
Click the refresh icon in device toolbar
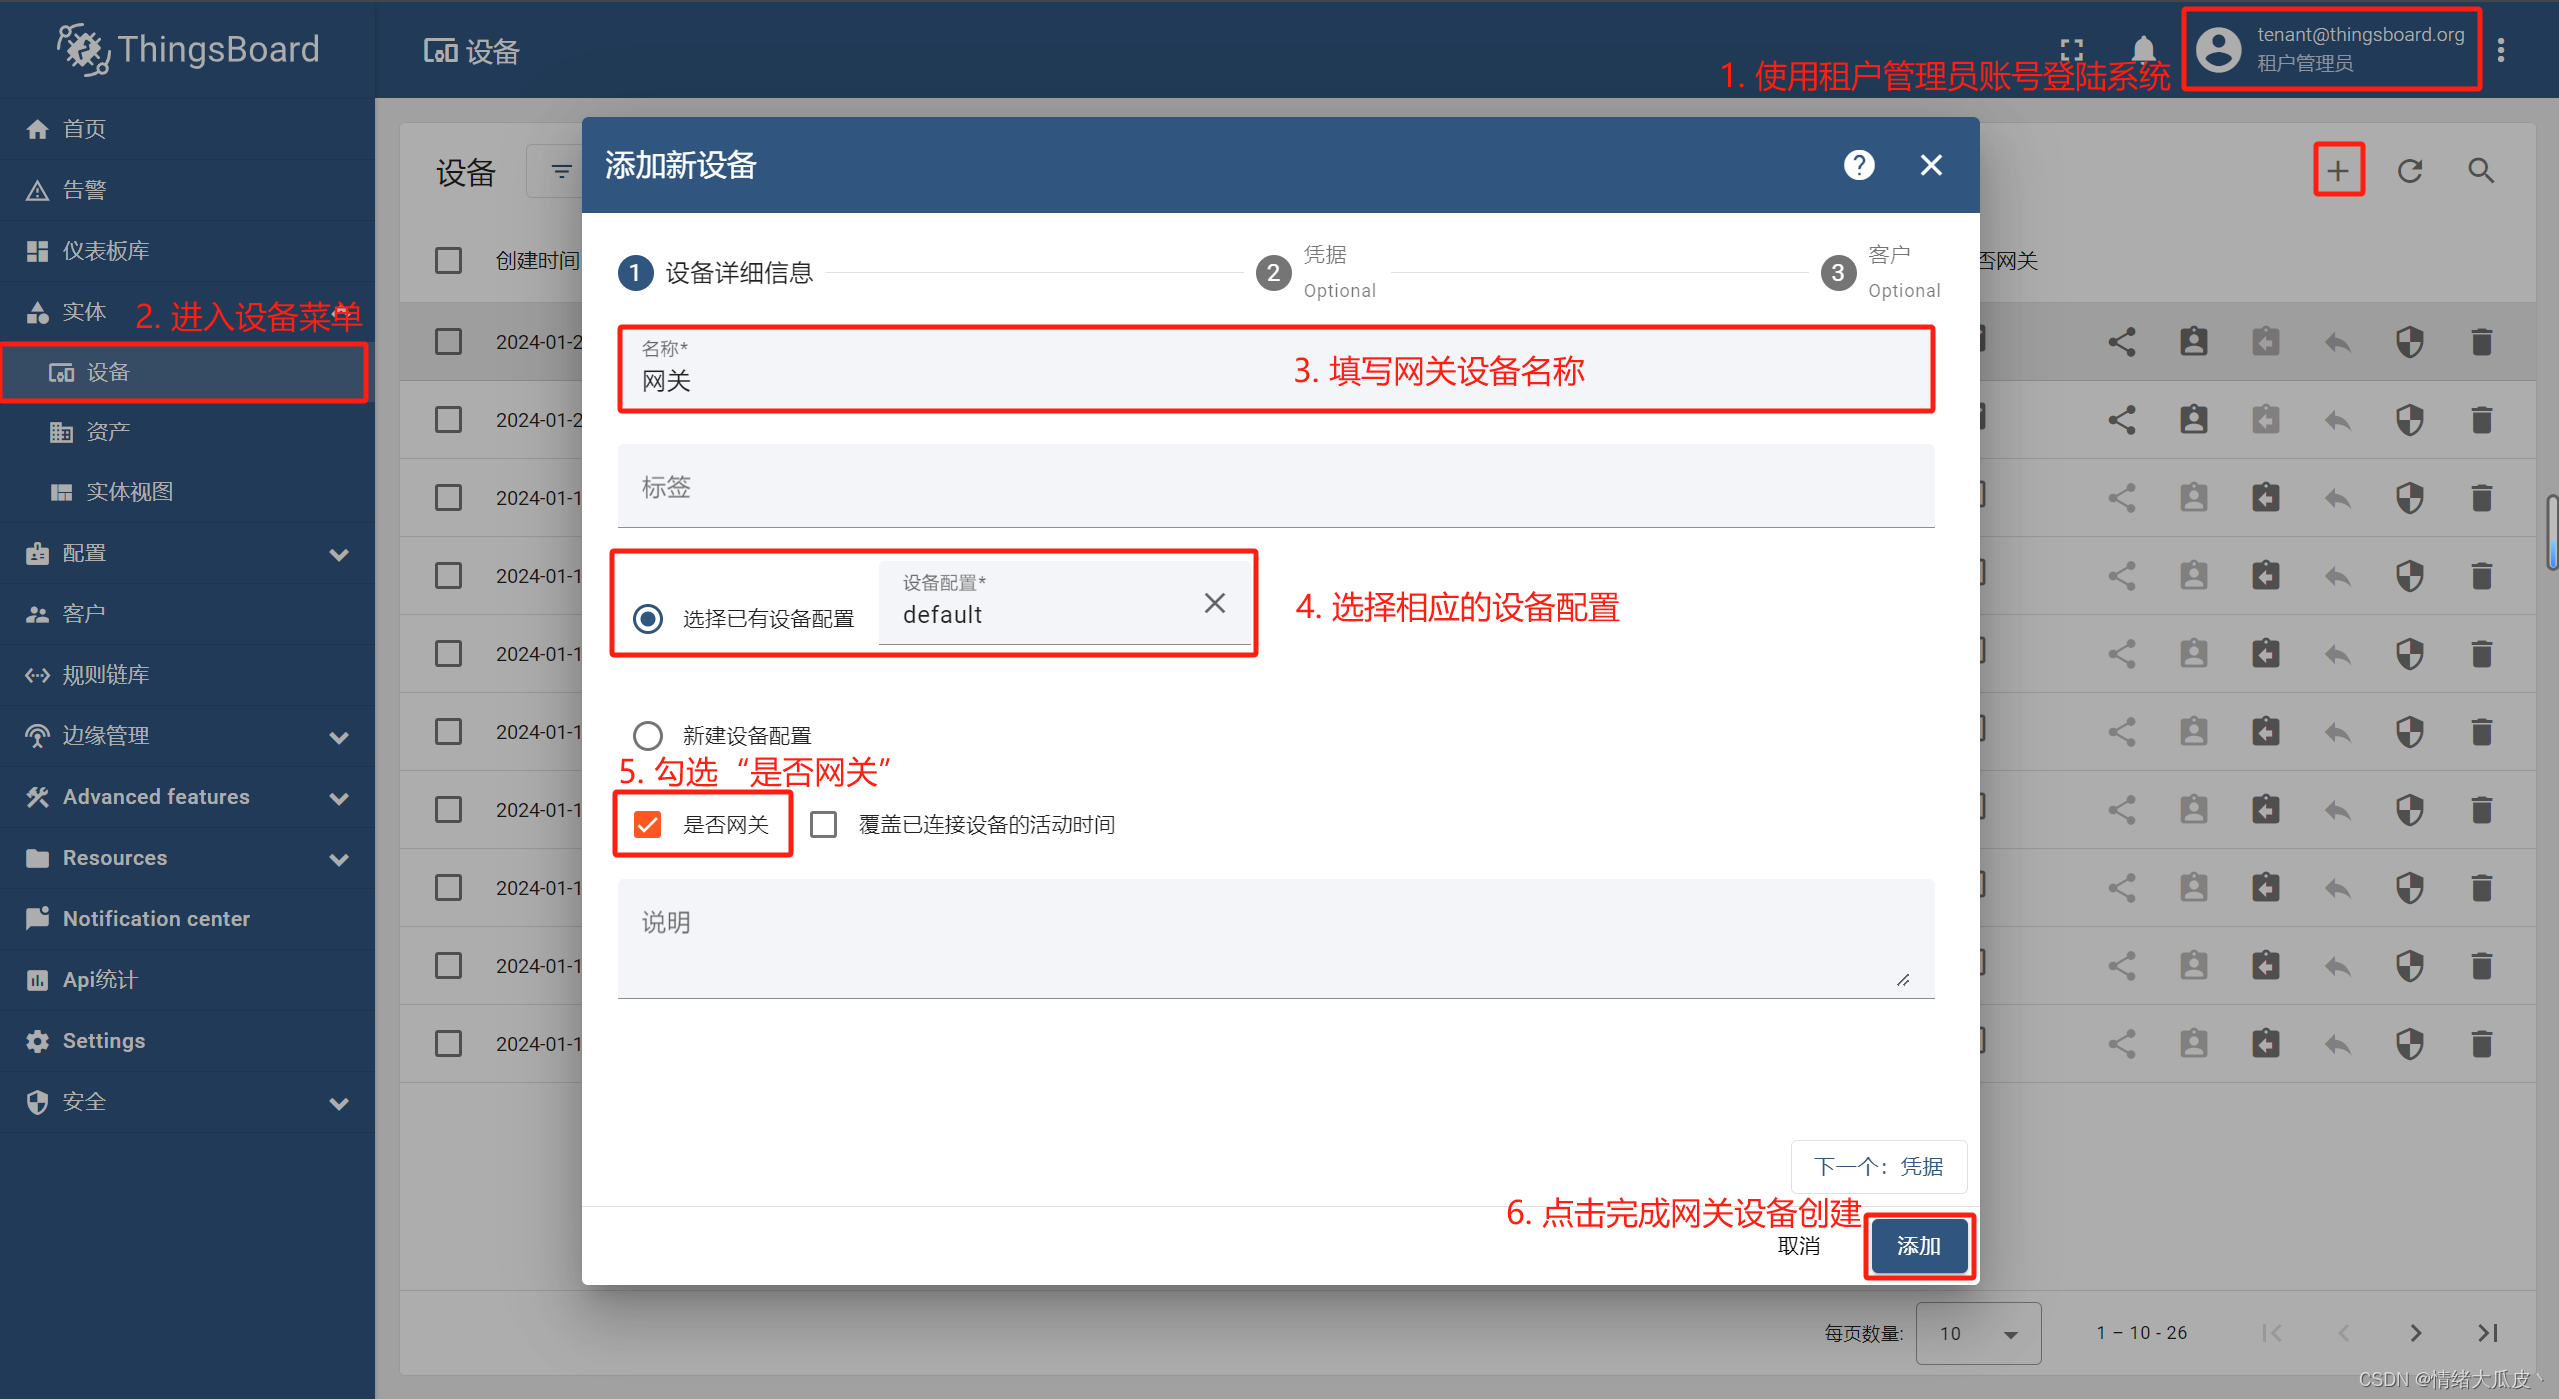(x=2409, y=171)
